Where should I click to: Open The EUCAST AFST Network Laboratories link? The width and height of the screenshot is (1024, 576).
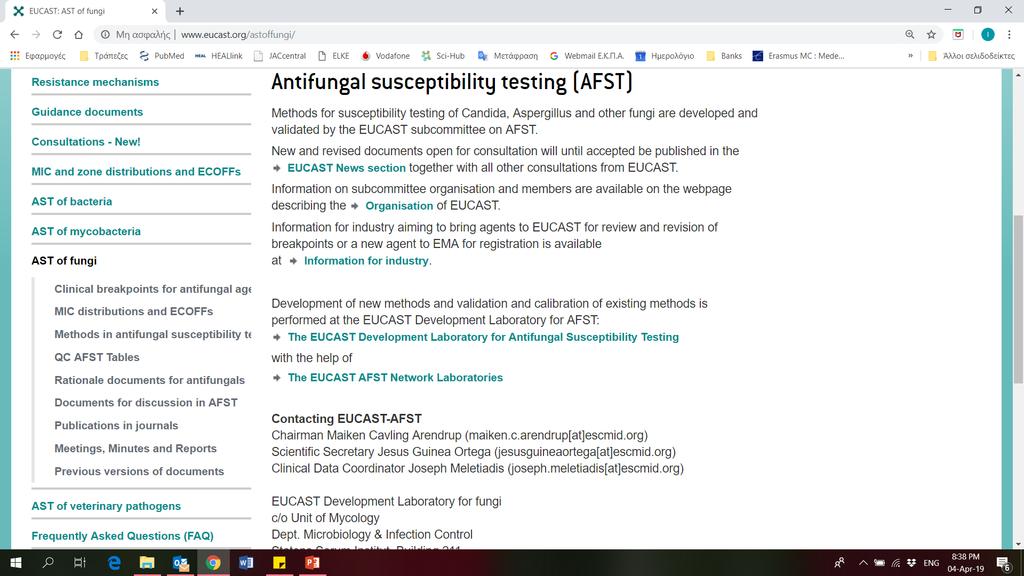(395, 377)
